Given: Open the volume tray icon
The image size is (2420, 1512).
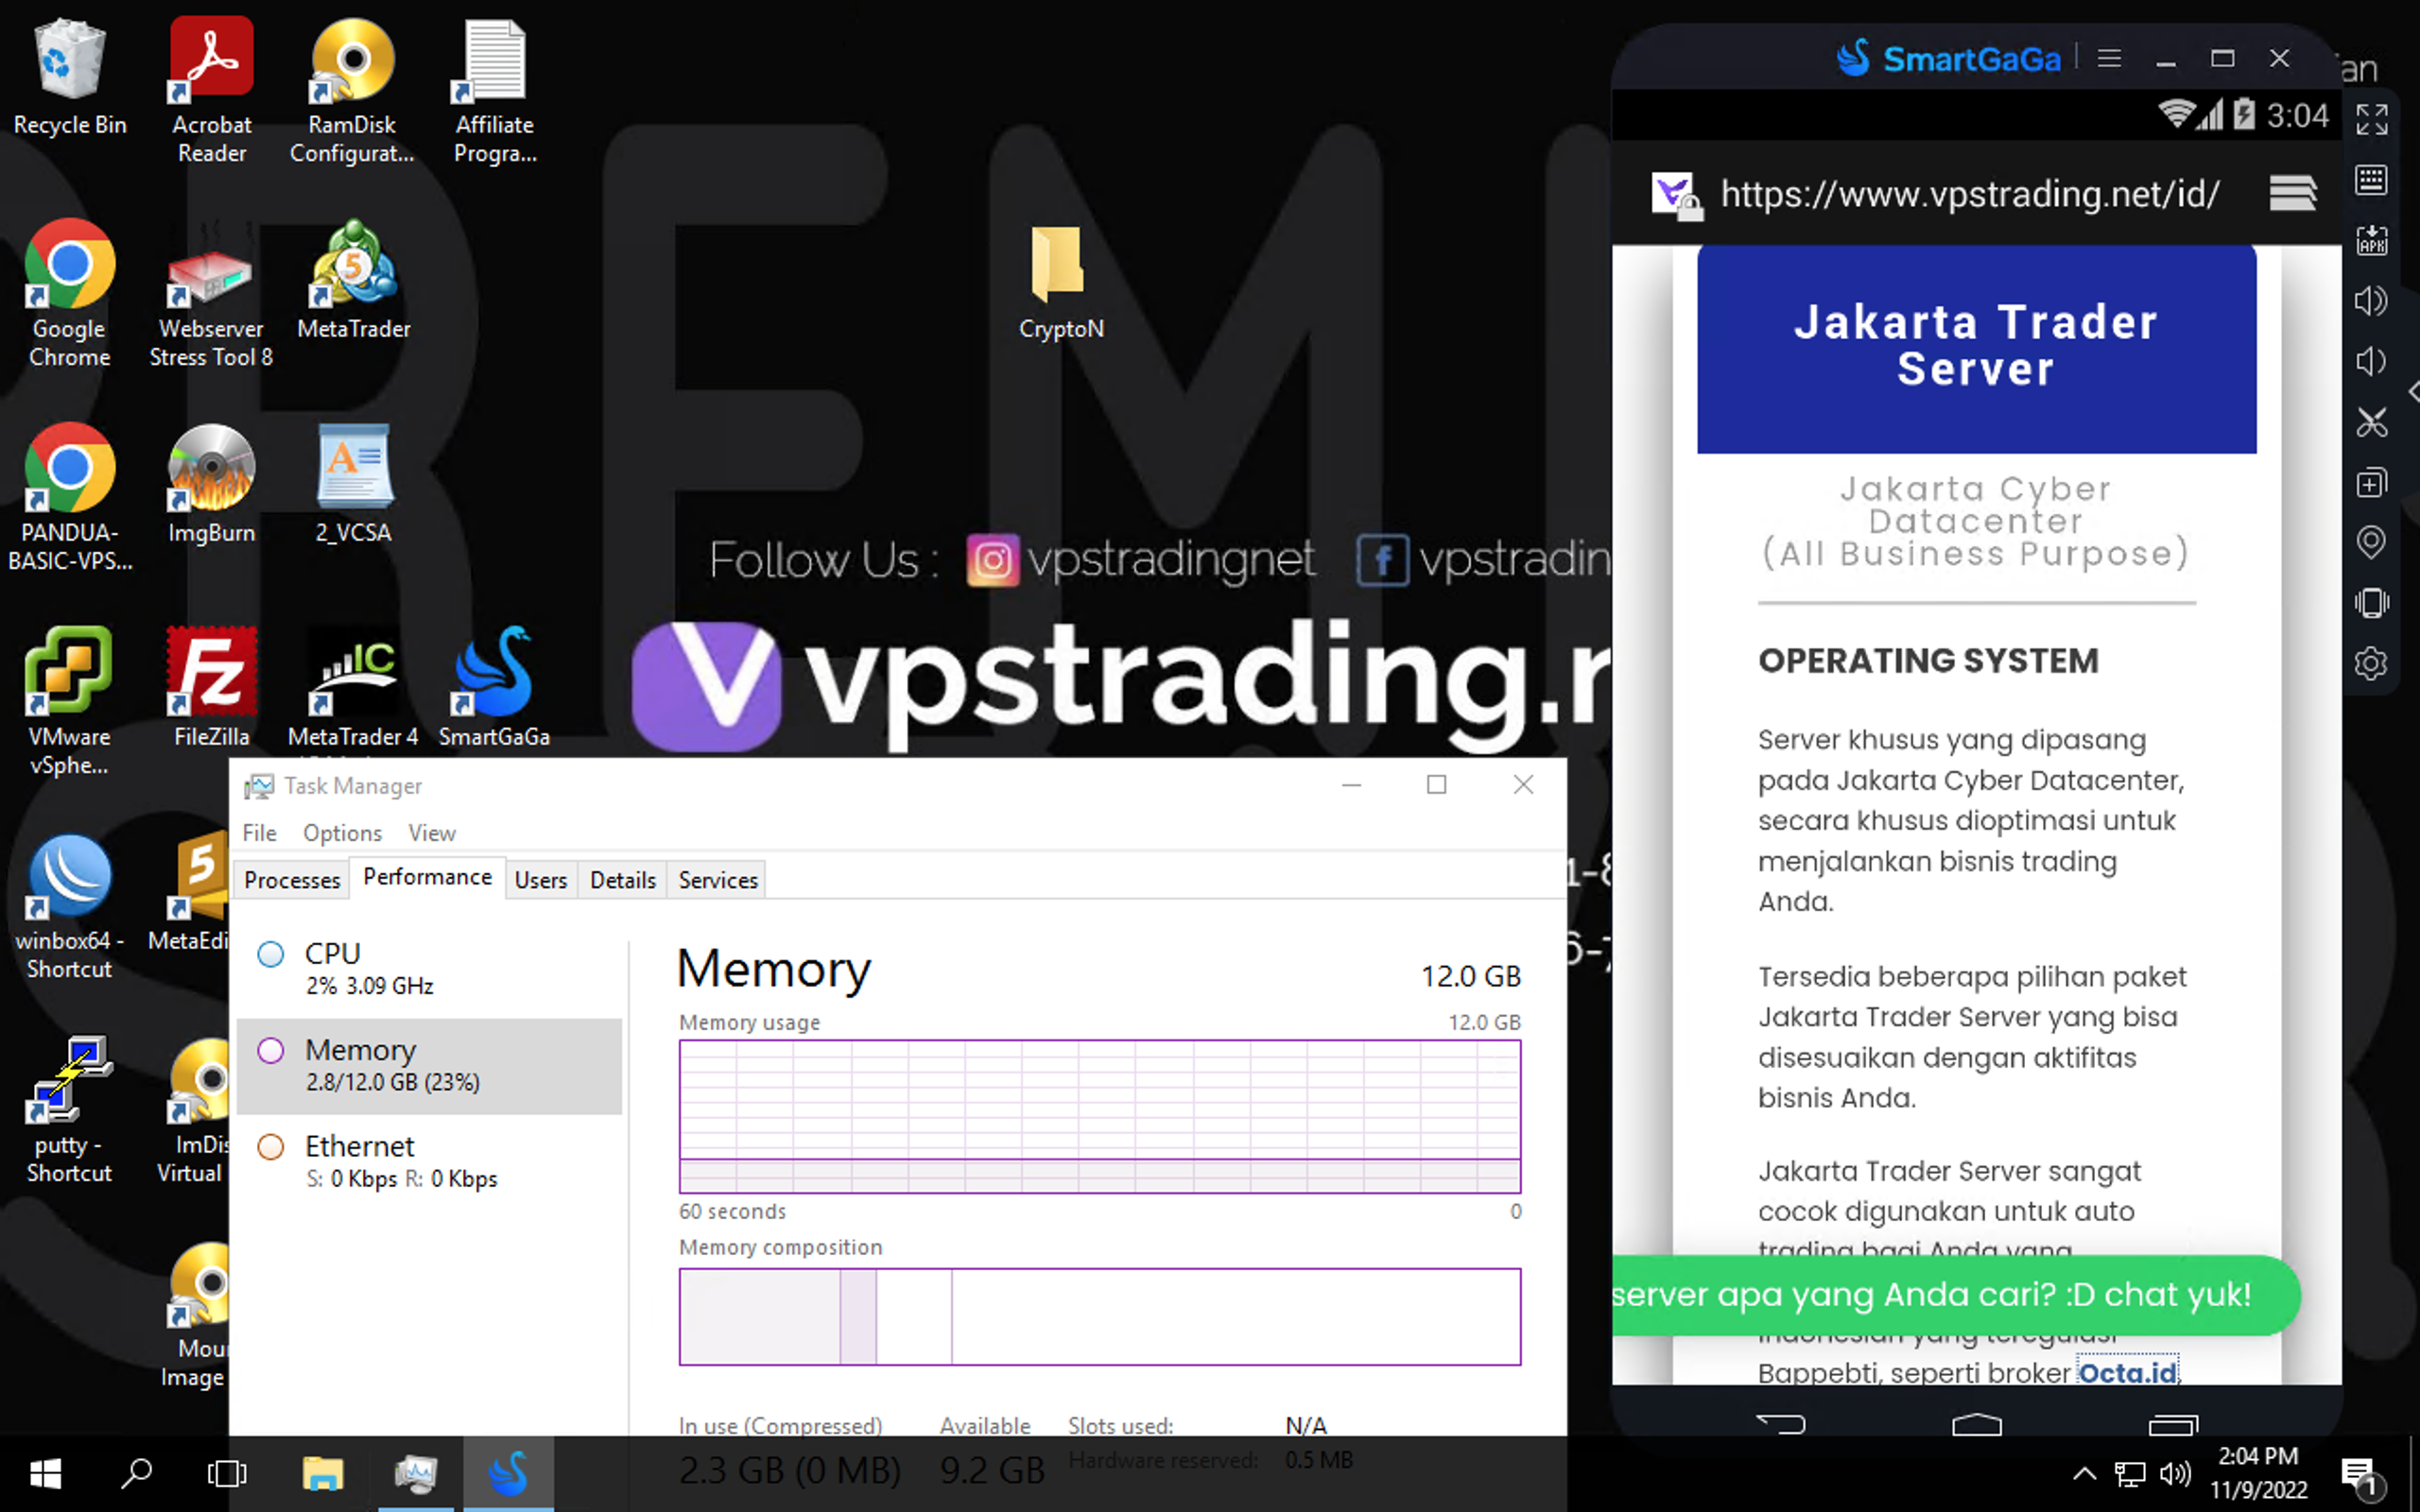Looking at the screenshot, I should [x=2175, y=1474].
